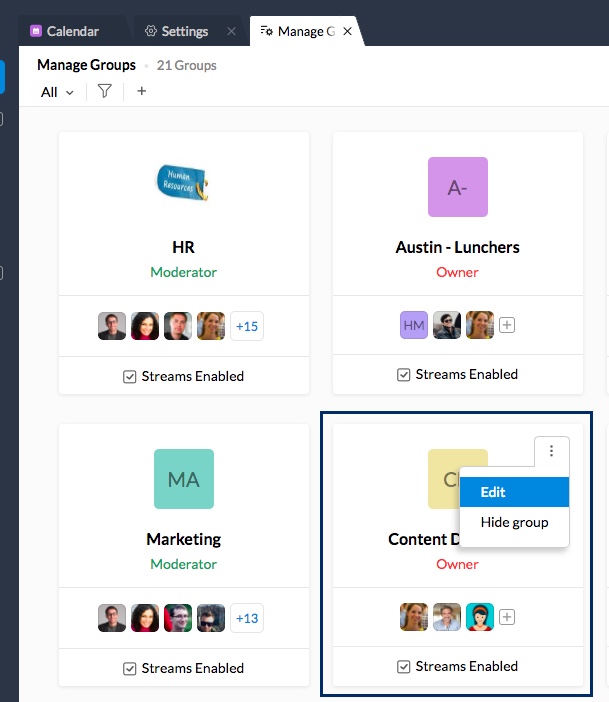Click second member photo in Marketing card

click(145, 618)
